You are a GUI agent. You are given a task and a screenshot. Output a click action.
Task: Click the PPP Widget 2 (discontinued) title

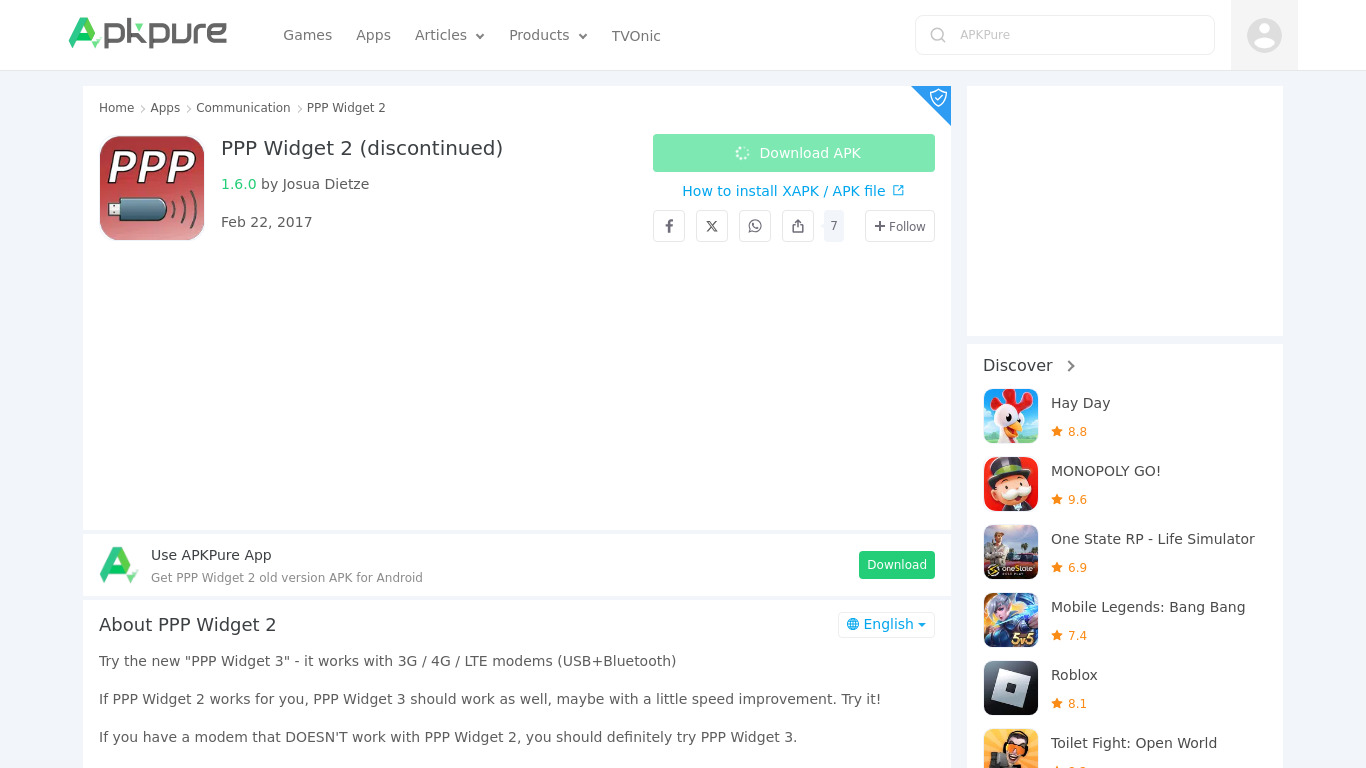(362, 148)
